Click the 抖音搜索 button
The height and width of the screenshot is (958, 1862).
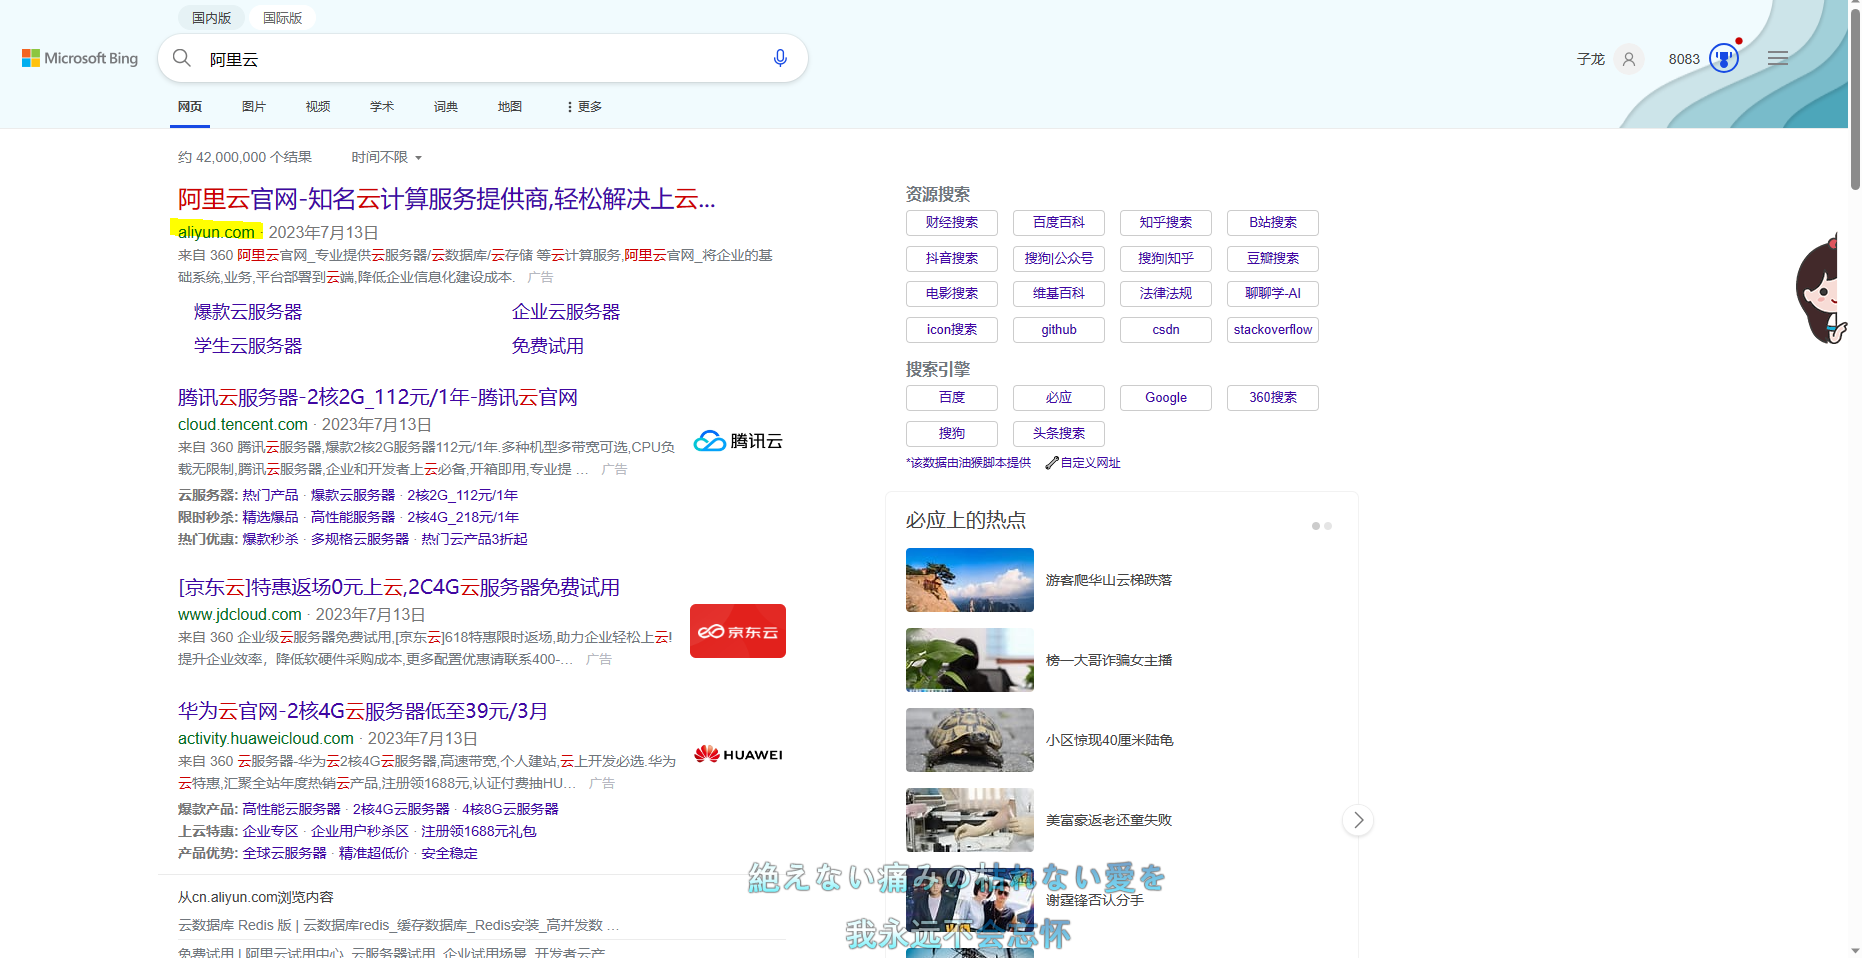tap(952, 259)
